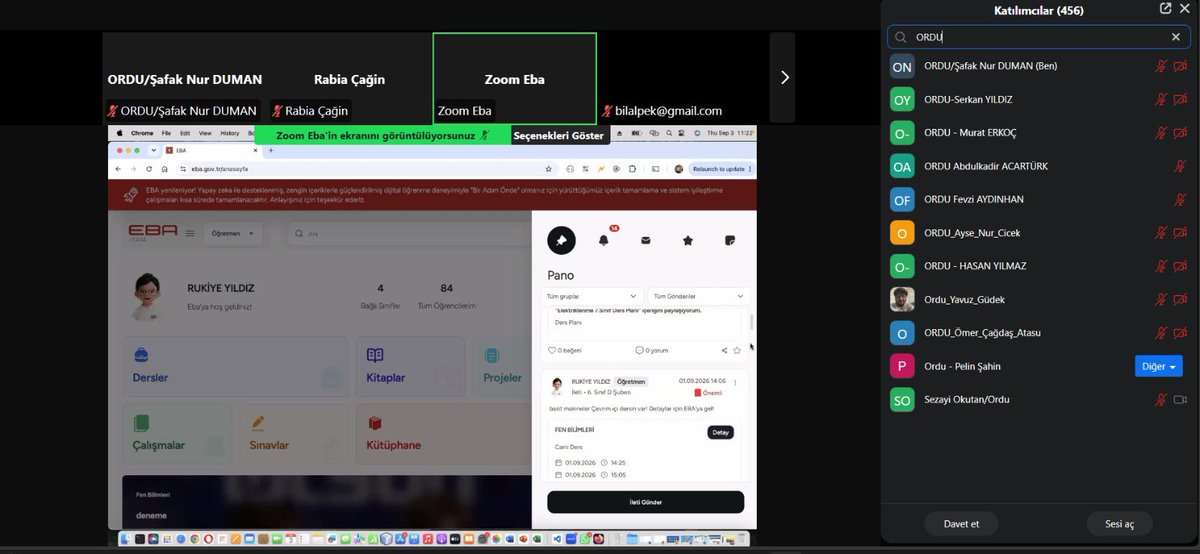Open the History menu in macOS menu bar
The height and width of the screenshot is (554, 1200).
click(x=230, y=133)
